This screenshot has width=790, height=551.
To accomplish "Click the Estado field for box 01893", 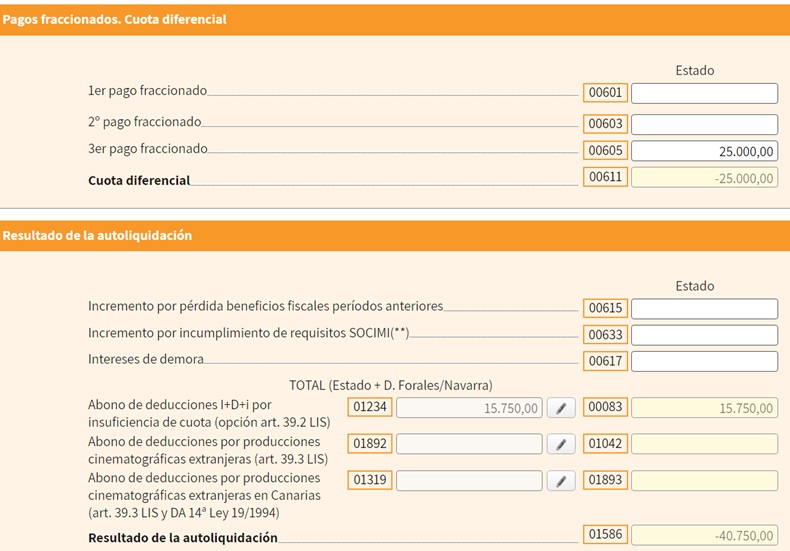I will 704,481.
